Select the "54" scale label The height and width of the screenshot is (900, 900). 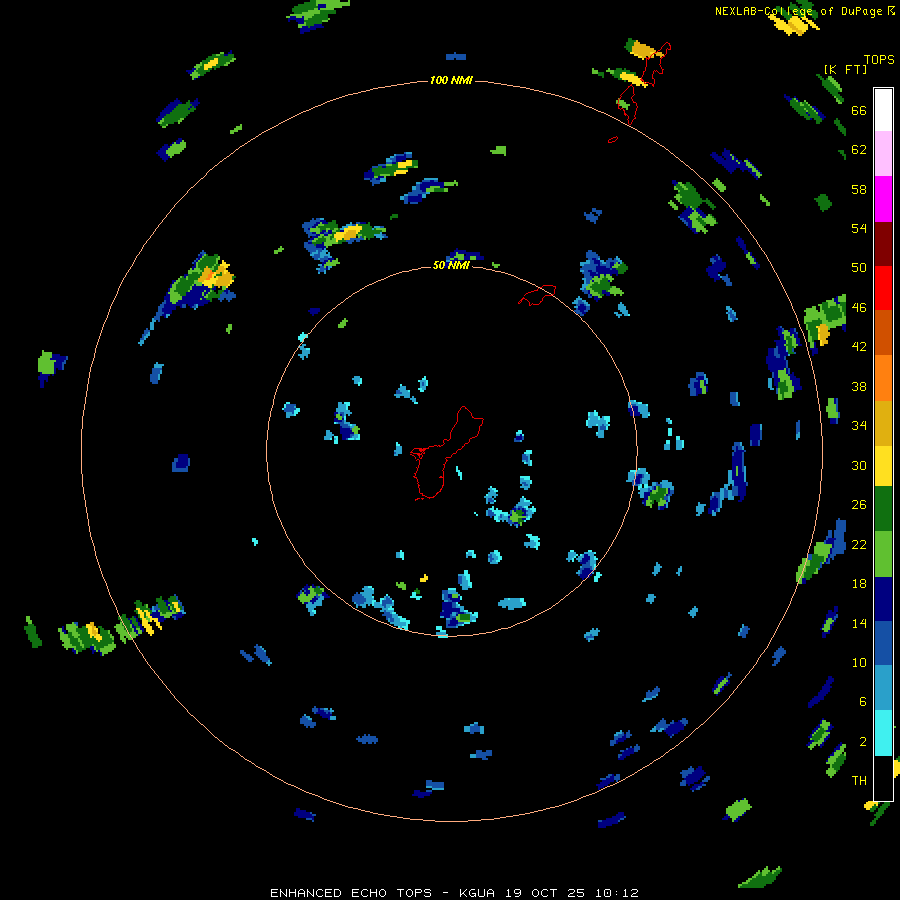(859, 228)
